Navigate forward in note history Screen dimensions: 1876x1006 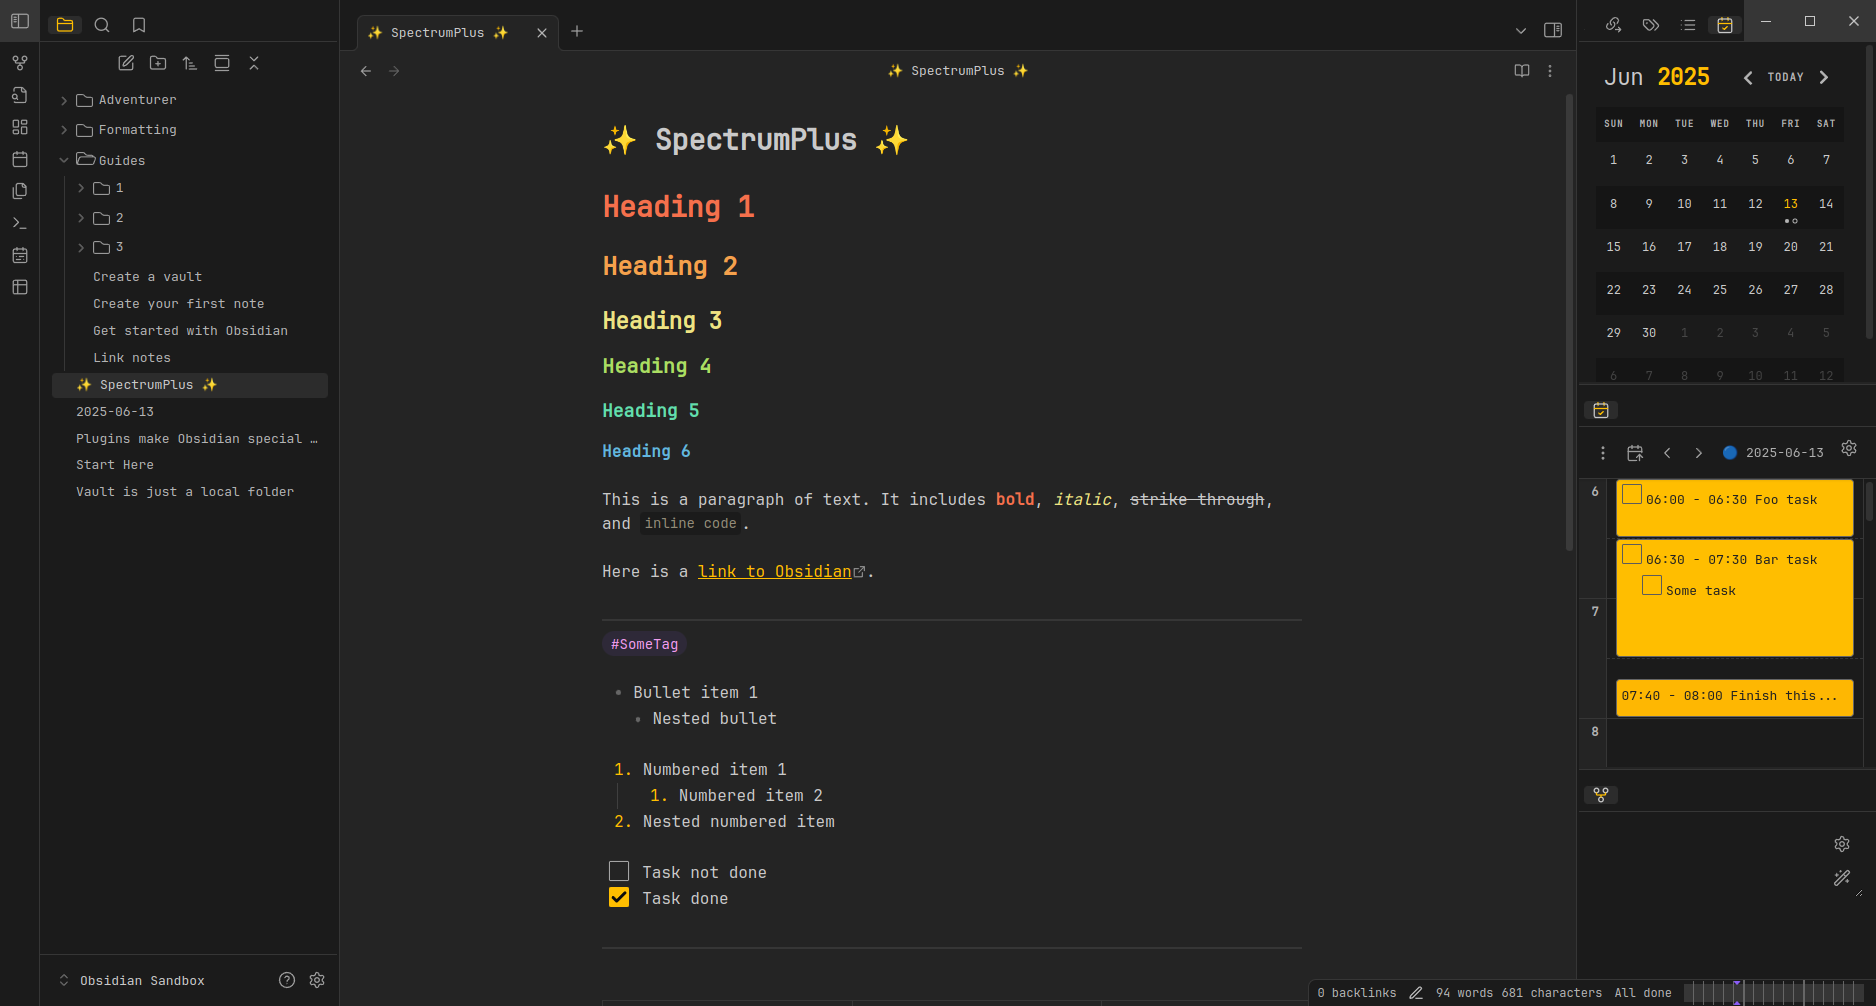point(394,71)
